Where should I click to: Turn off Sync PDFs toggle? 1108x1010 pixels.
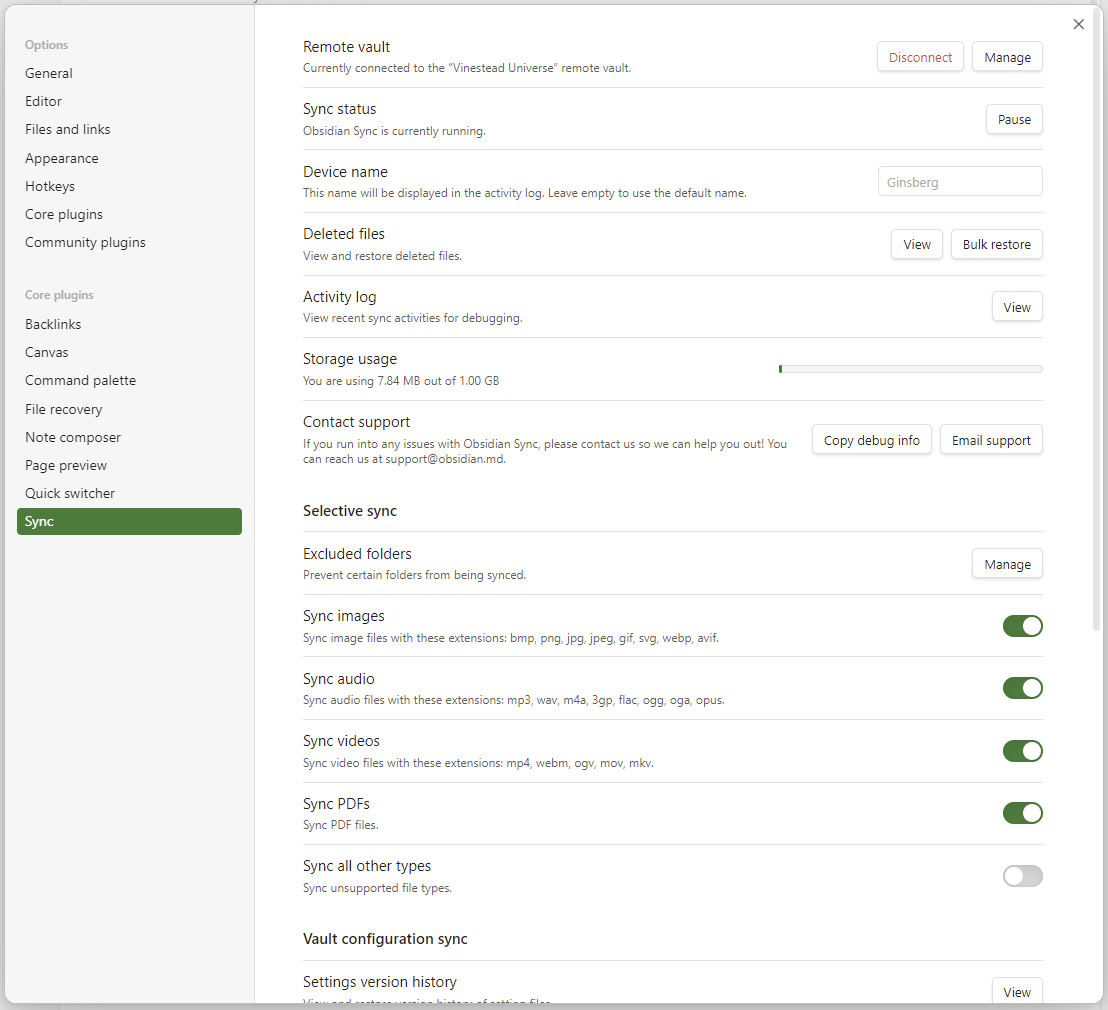click(x=1022, y=813)
